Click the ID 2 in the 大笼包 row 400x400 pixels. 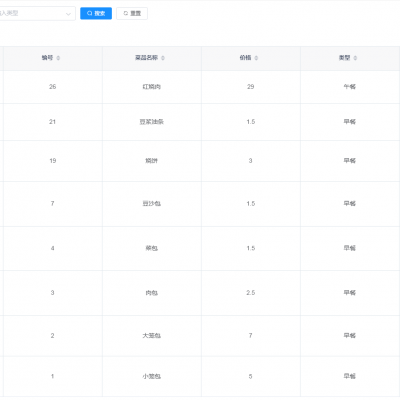(x=52, y=335)
